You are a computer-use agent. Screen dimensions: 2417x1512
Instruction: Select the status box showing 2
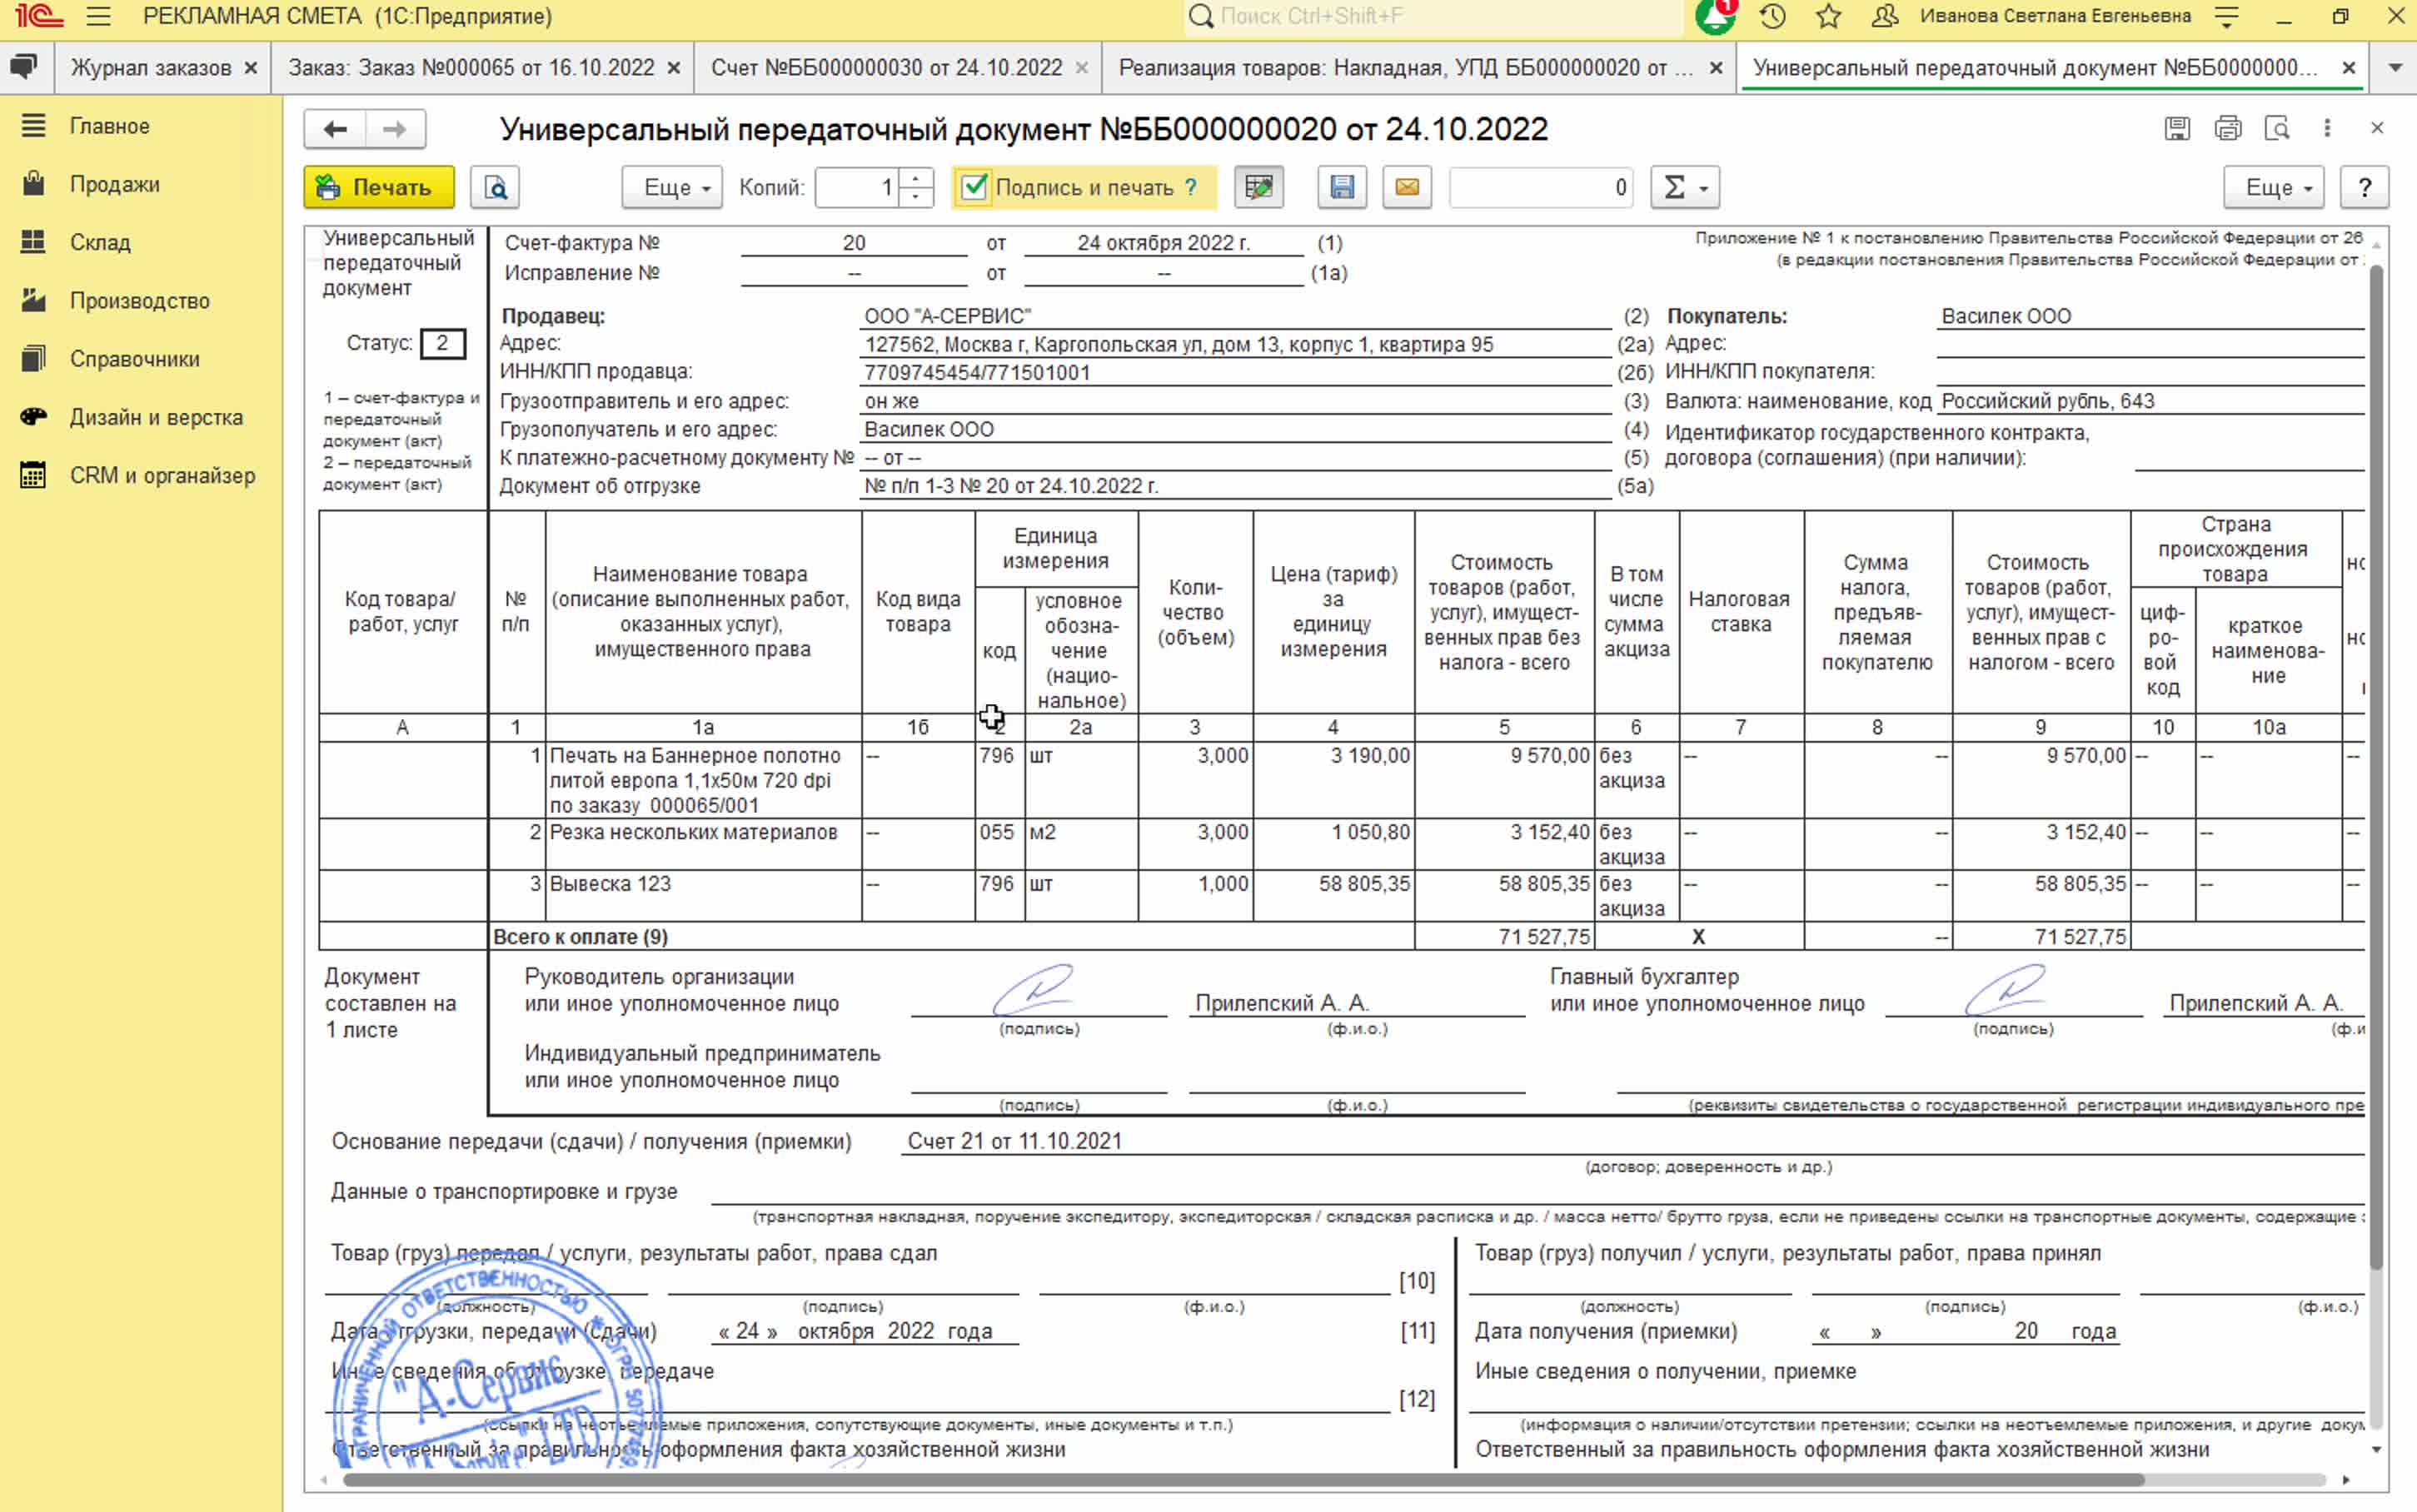pos(442,343)
